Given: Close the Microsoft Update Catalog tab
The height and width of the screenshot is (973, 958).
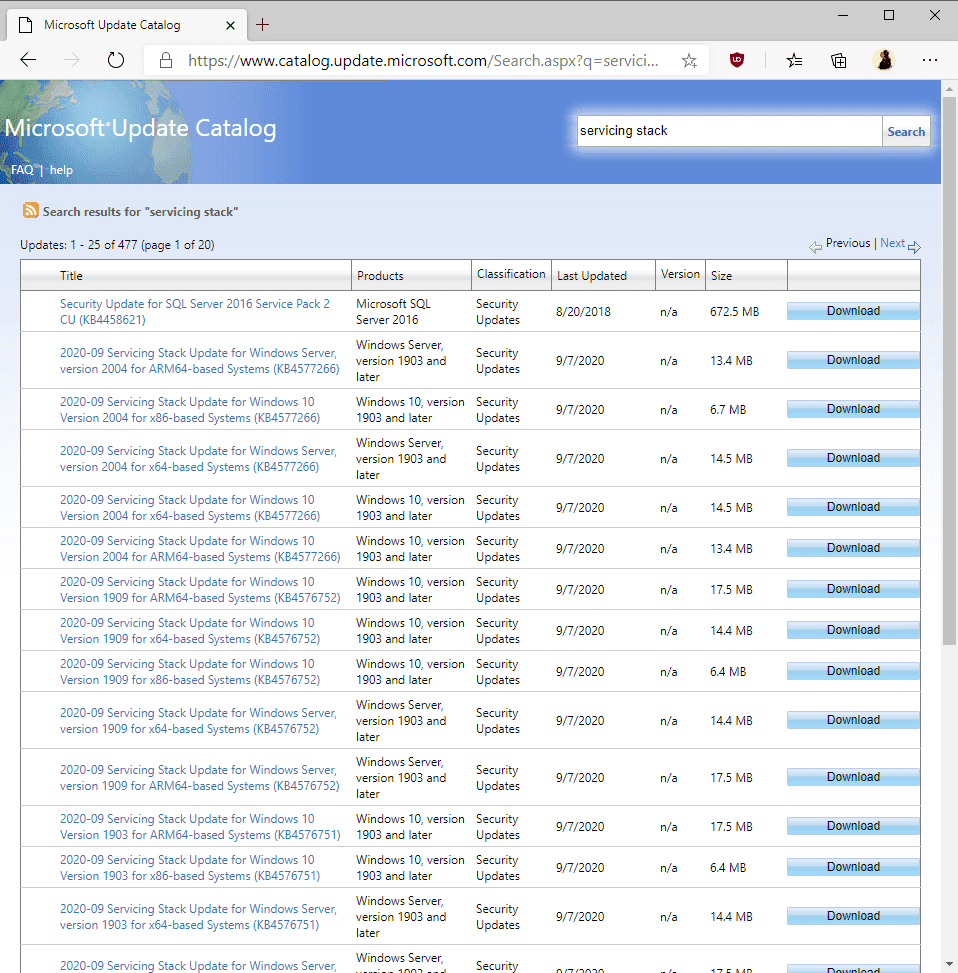Looking at the screenshot, I should pyautogui.click(x=230, y=25).
